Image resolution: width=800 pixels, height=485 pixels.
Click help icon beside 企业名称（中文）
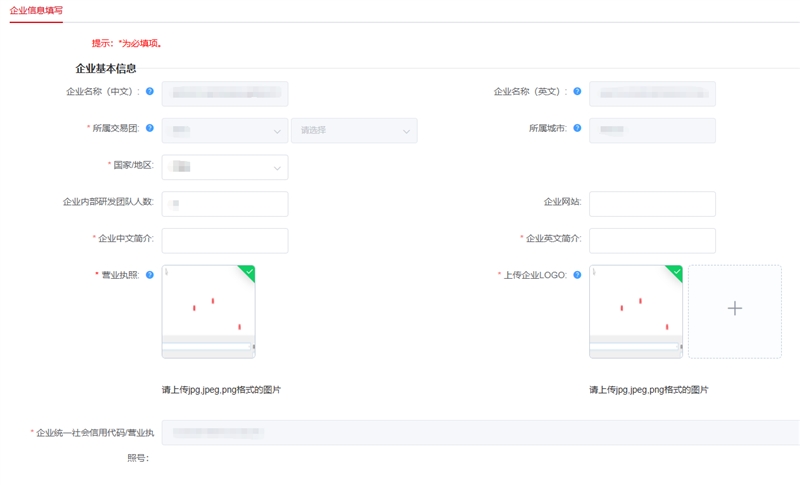point(149,91)
